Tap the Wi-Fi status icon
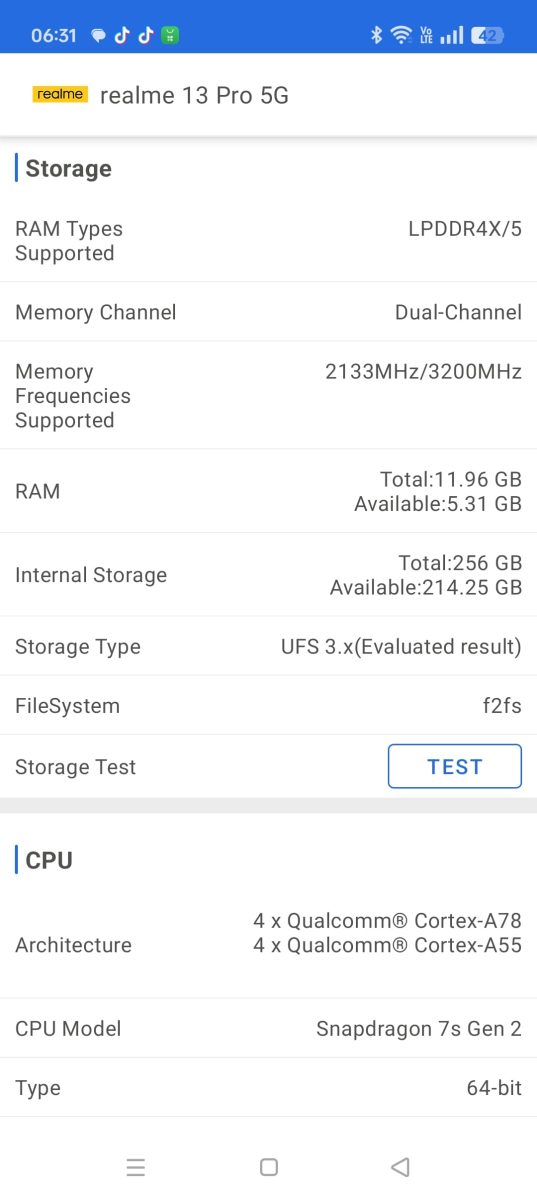 401,35
